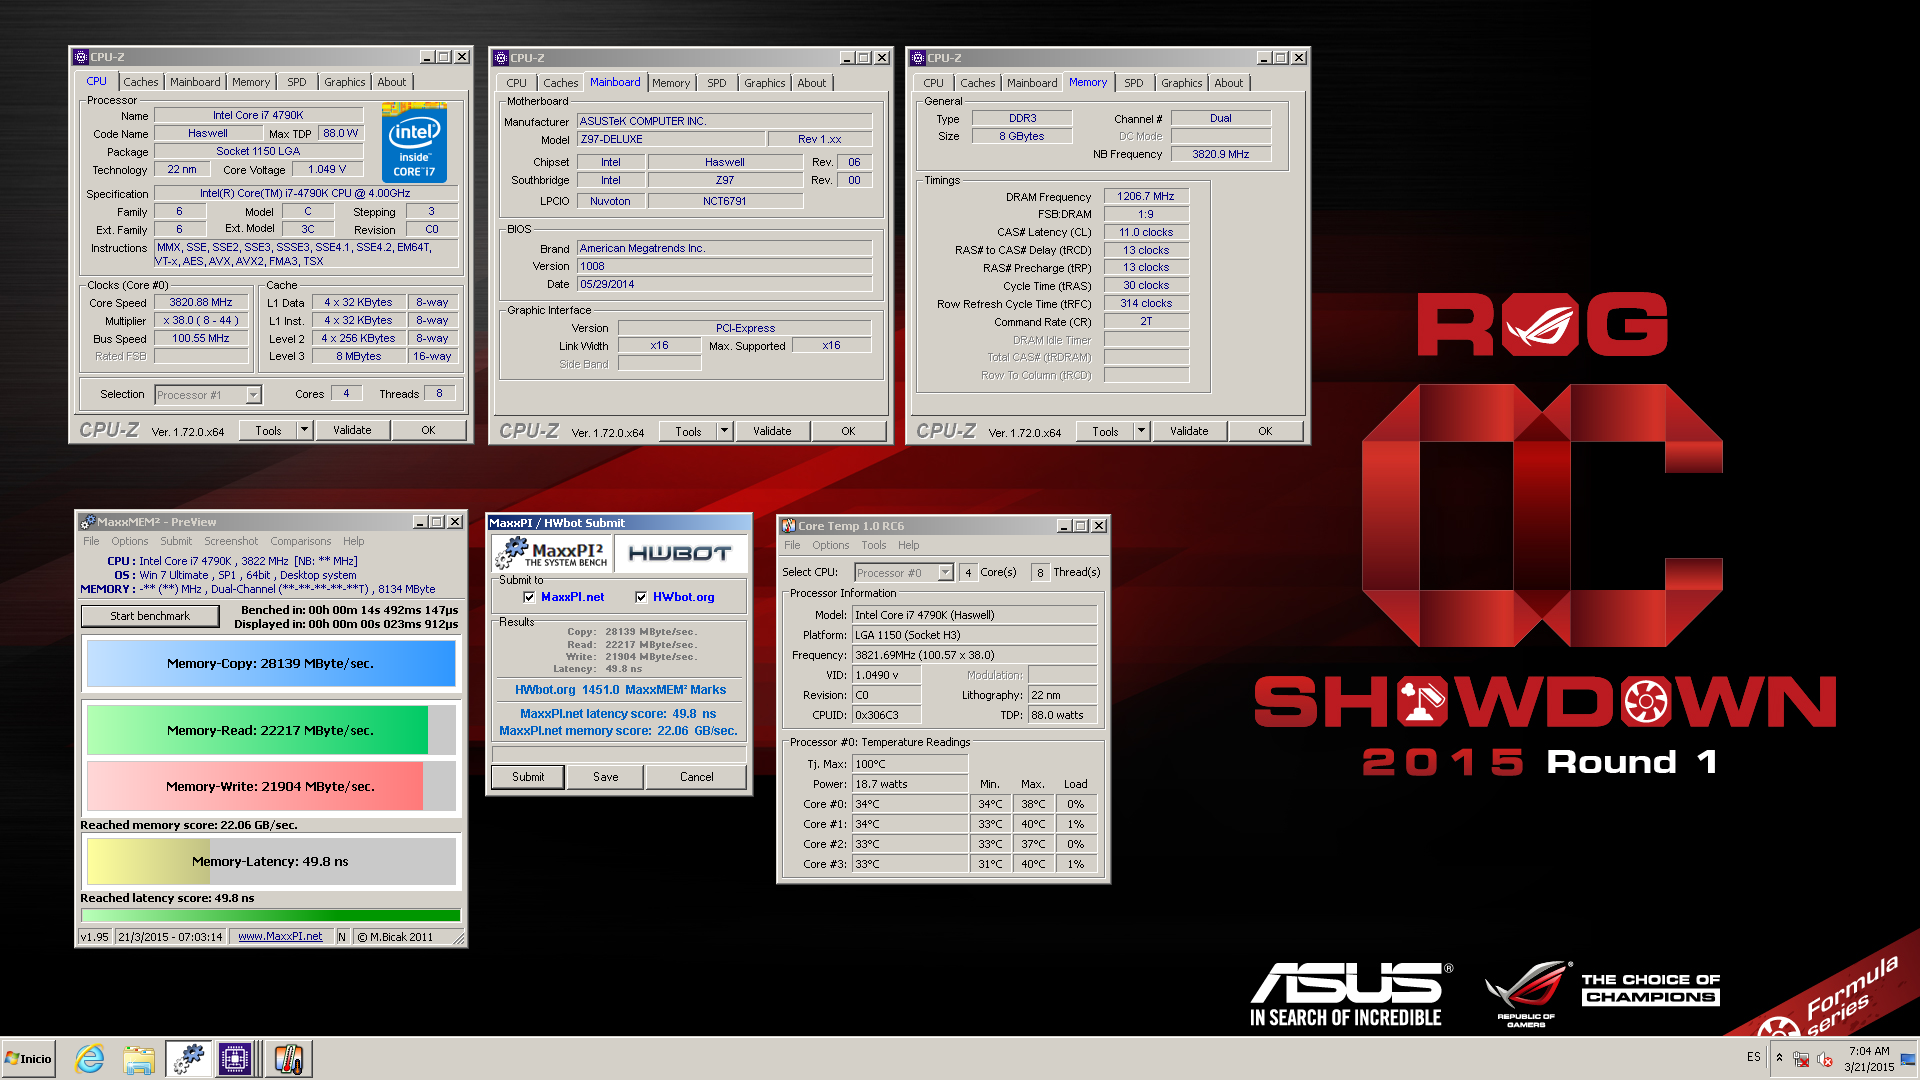Screen dimensions: 1920x1080
Task: Click the network tray icon
Action: (1801, 1059)
